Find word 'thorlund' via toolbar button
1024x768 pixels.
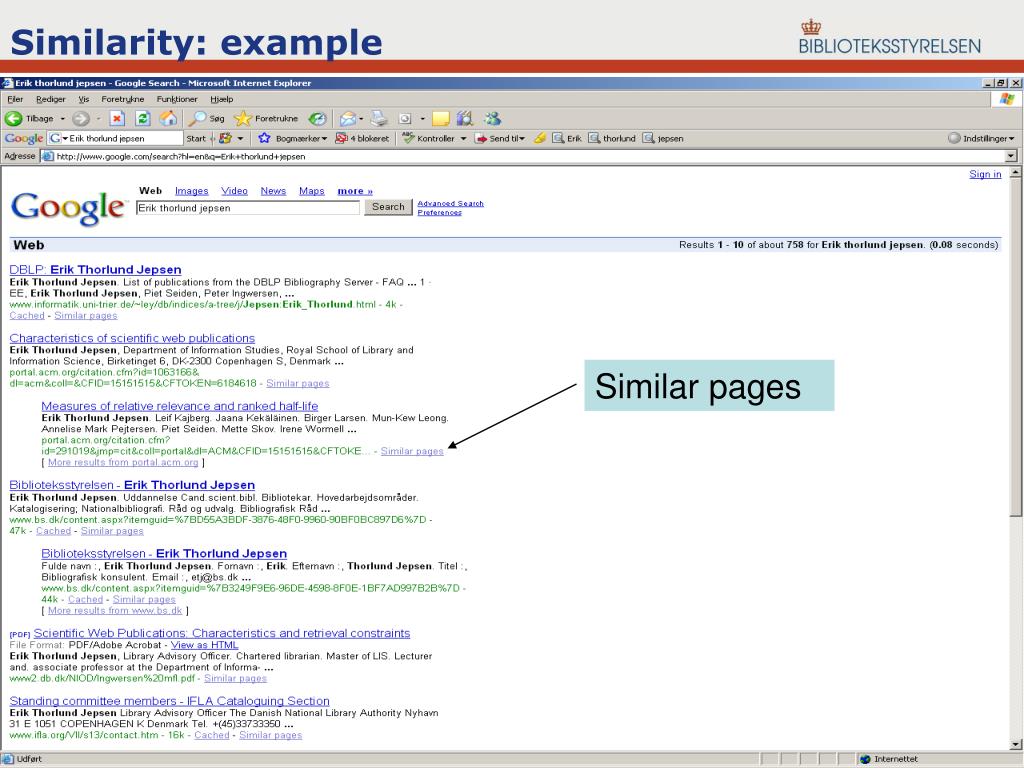coord(612,138)
